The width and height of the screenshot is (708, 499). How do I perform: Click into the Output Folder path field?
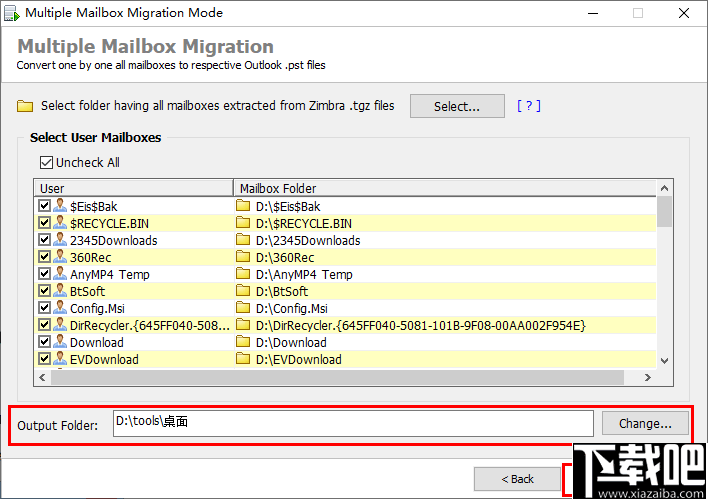[x=353, y=423]
